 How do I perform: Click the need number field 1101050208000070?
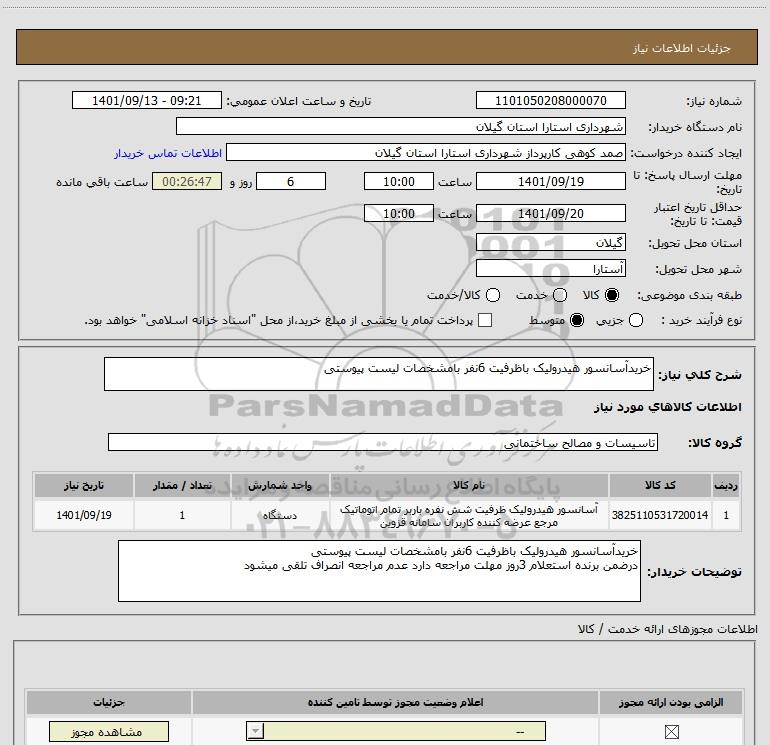click(x=550, y=101)
